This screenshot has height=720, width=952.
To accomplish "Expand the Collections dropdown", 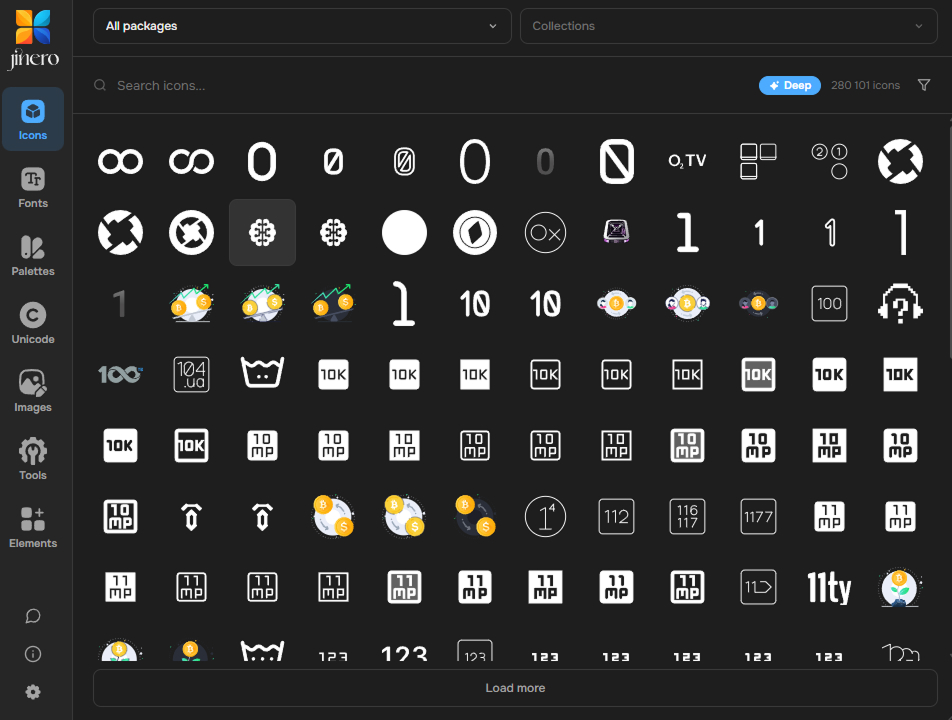I will tap(729, 26).
